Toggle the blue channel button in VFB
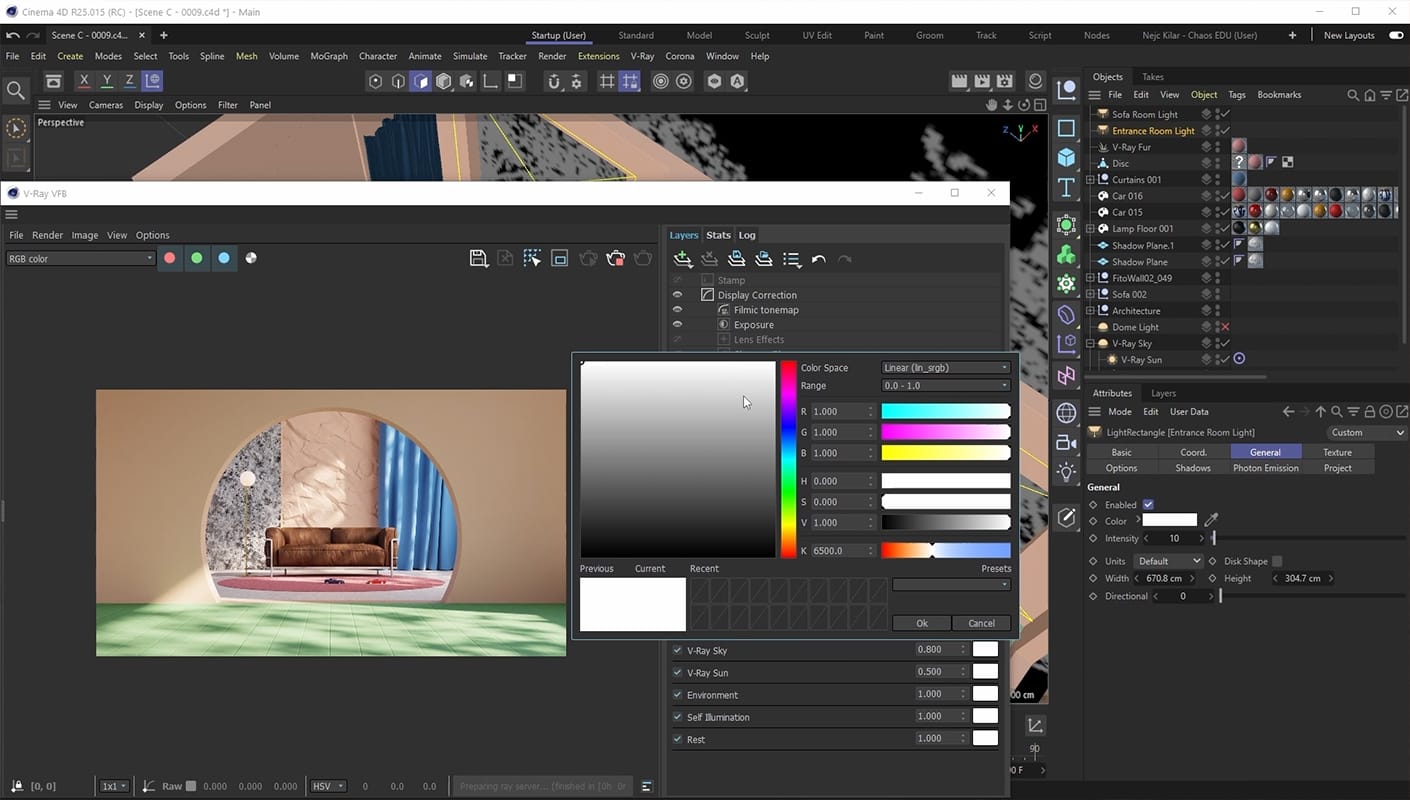The image size is (1410, 800). [x=224, y=258]
